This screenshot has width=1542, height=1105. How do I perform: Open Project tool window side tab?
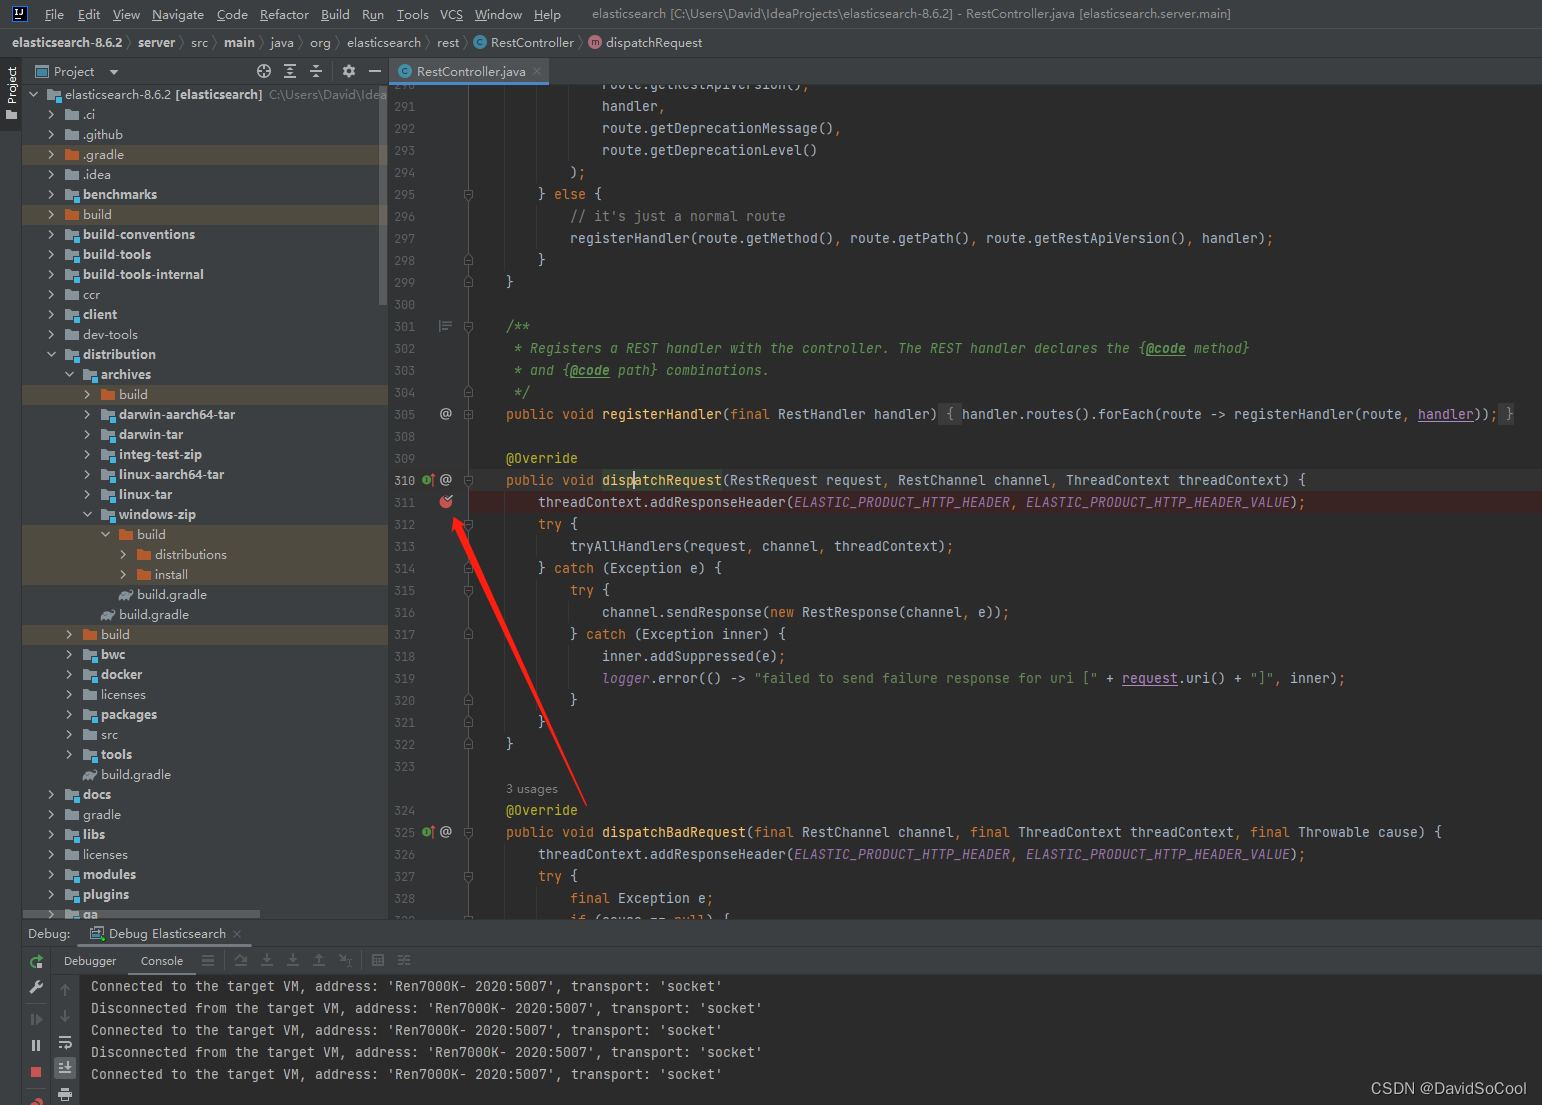coord(11,93)
